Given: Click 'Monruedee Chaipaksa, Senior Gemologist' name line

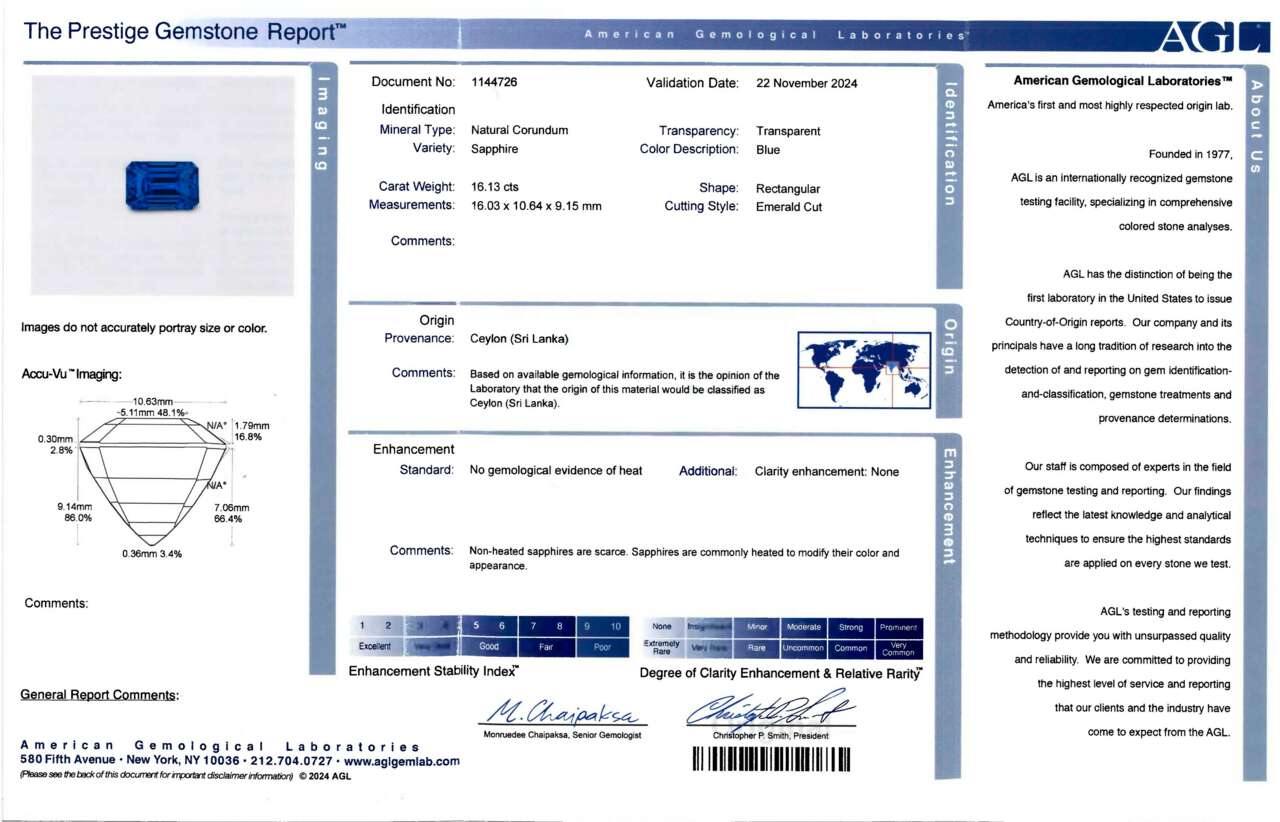Looking at the screenshot, I should click(x=562, y=736).
